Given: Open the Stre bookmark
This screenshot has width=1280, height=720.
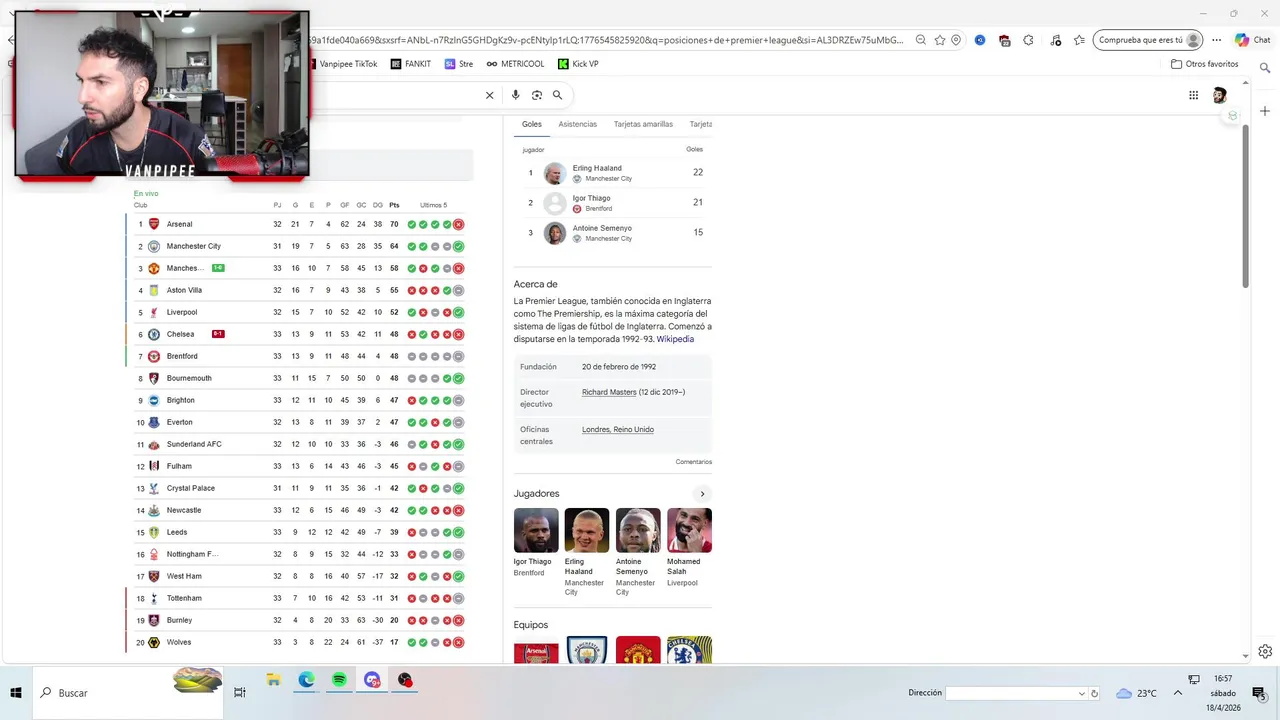Looking at the screenshot, I should (x=459, y=64).
